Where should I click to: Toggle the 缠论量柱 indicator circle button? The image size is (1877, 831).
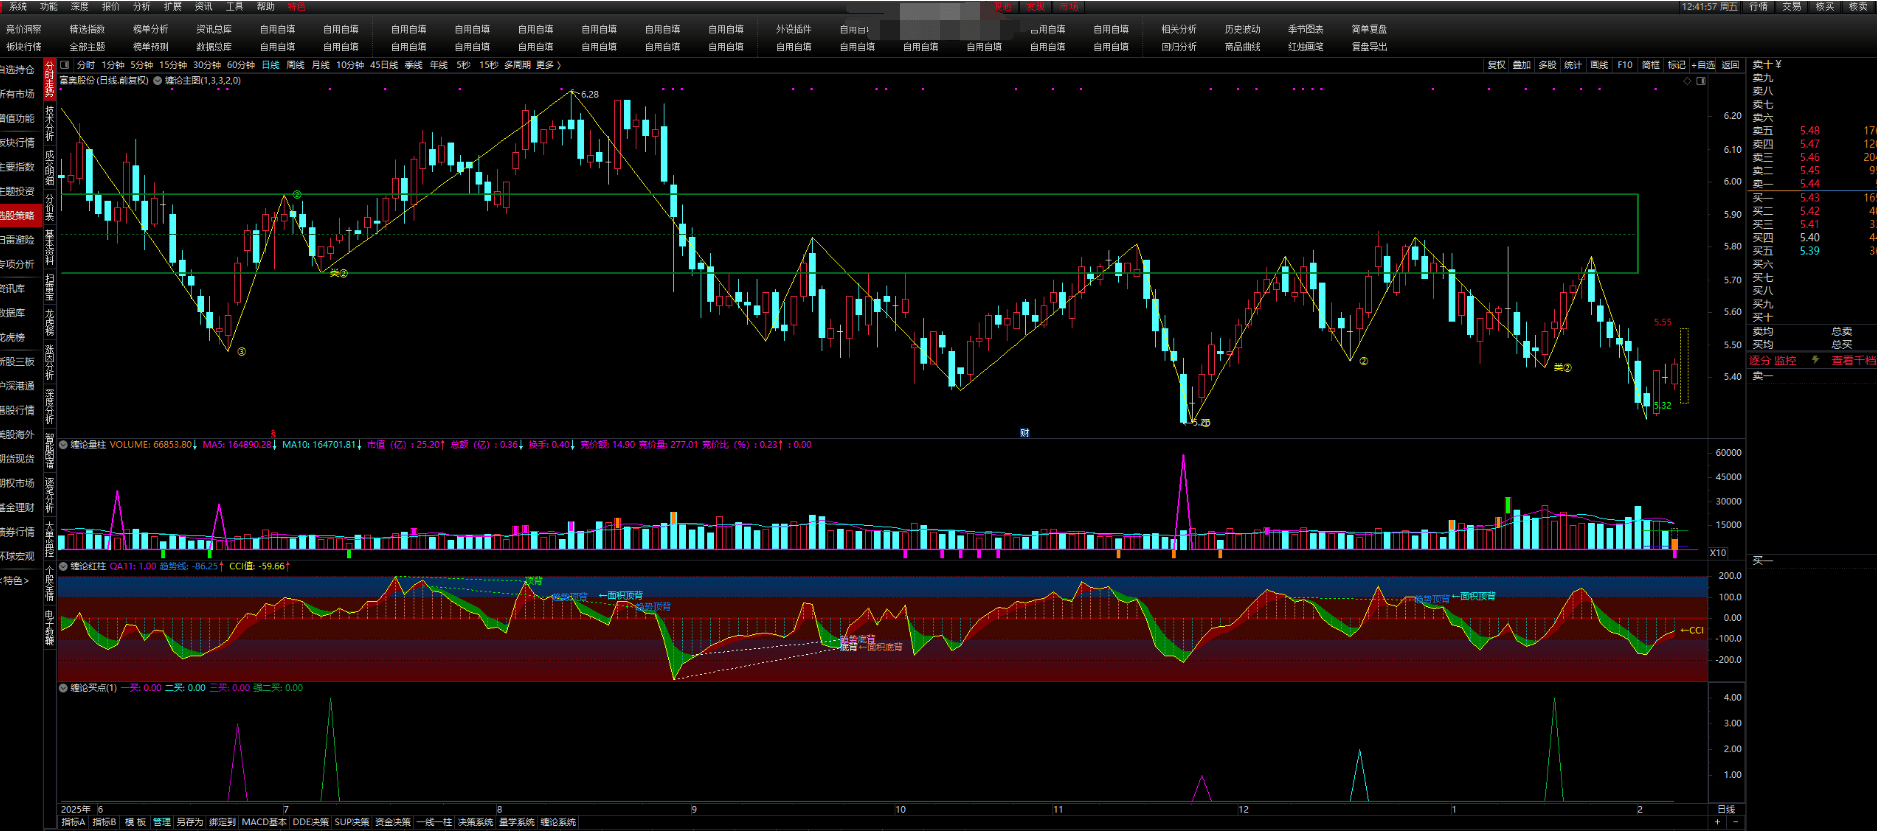tap(64, 445)
